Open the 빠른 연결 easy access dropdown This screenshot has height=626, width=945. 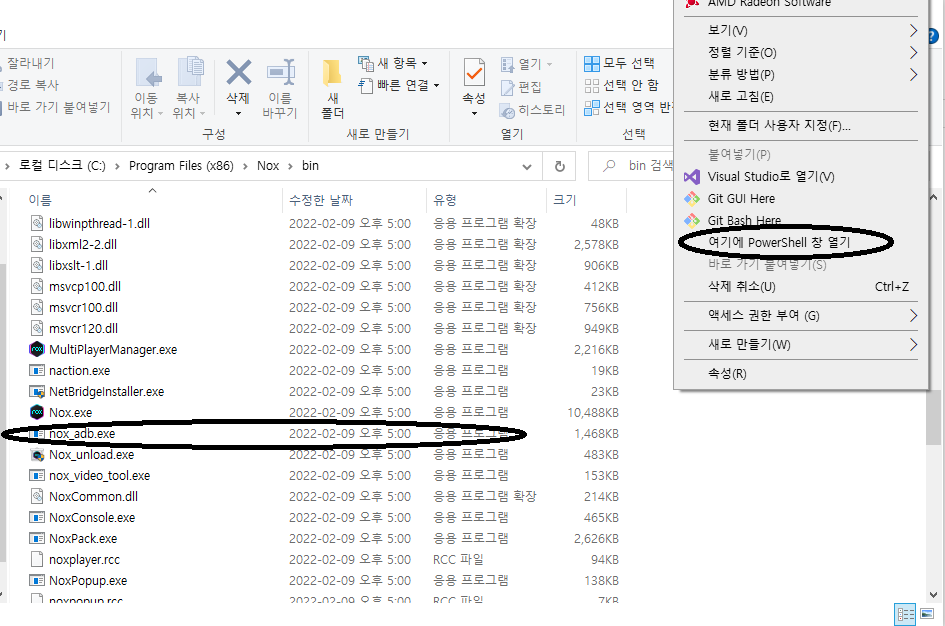click(x=399, y=86)
